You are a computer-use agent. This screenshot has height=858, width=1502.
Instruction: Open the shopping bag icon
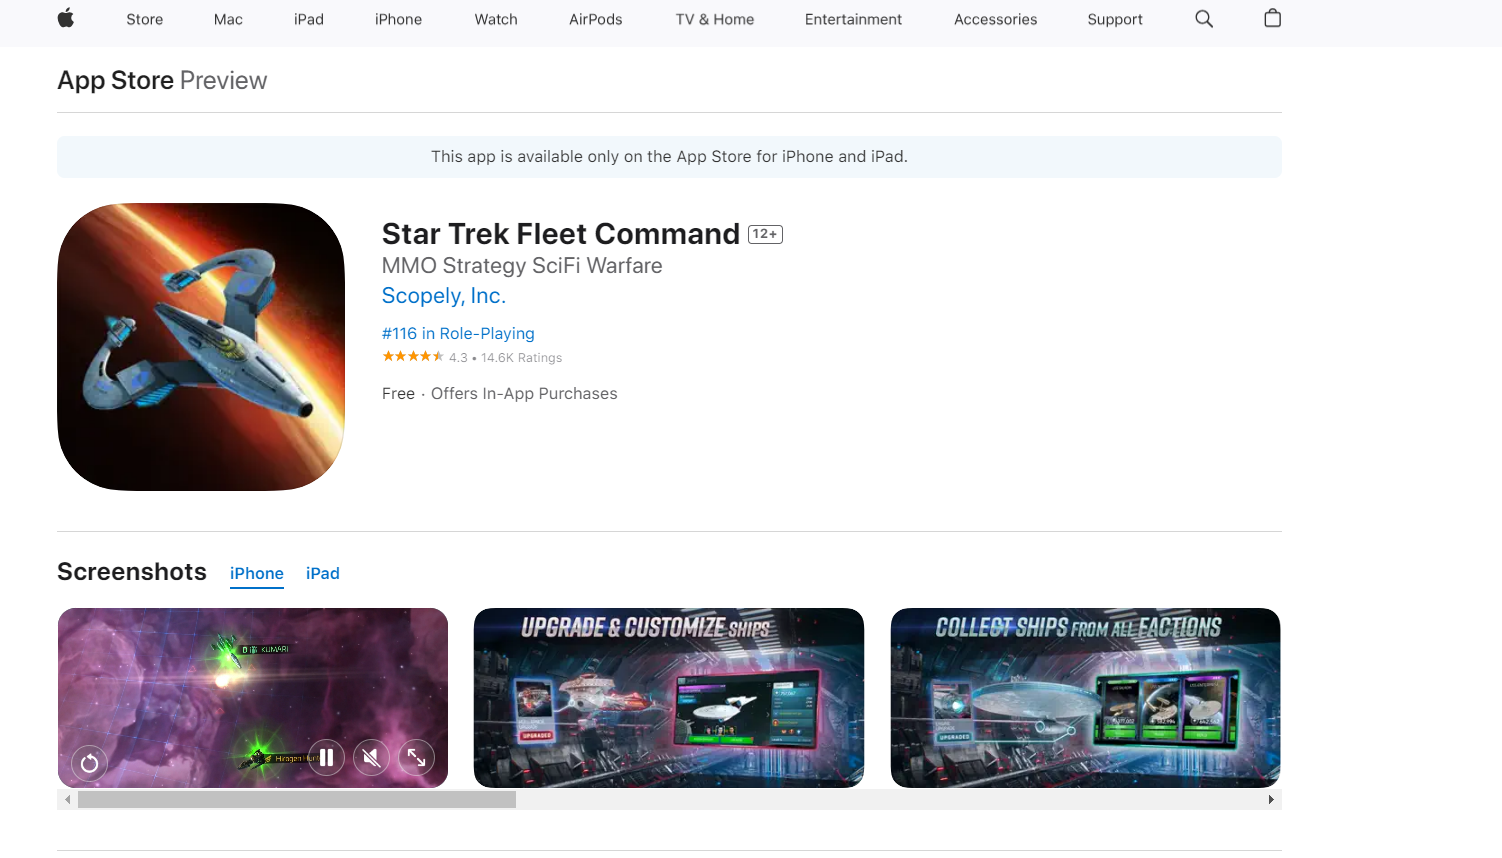coord(1272,18)
